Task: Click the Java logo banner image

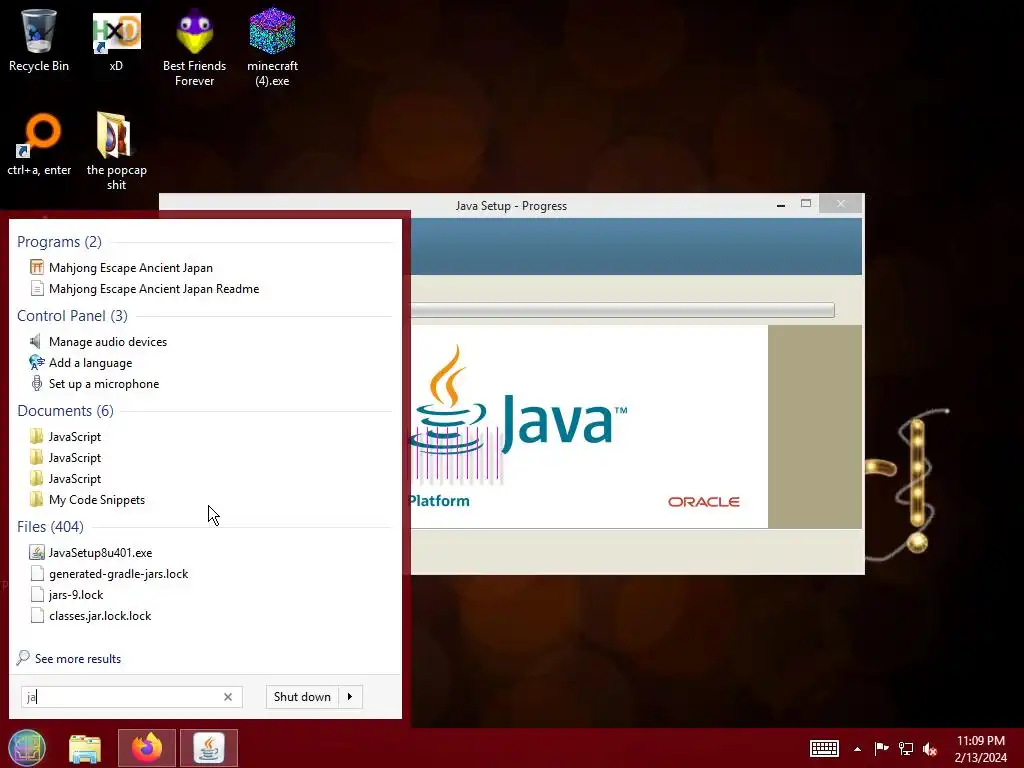Action: (589, 426)
